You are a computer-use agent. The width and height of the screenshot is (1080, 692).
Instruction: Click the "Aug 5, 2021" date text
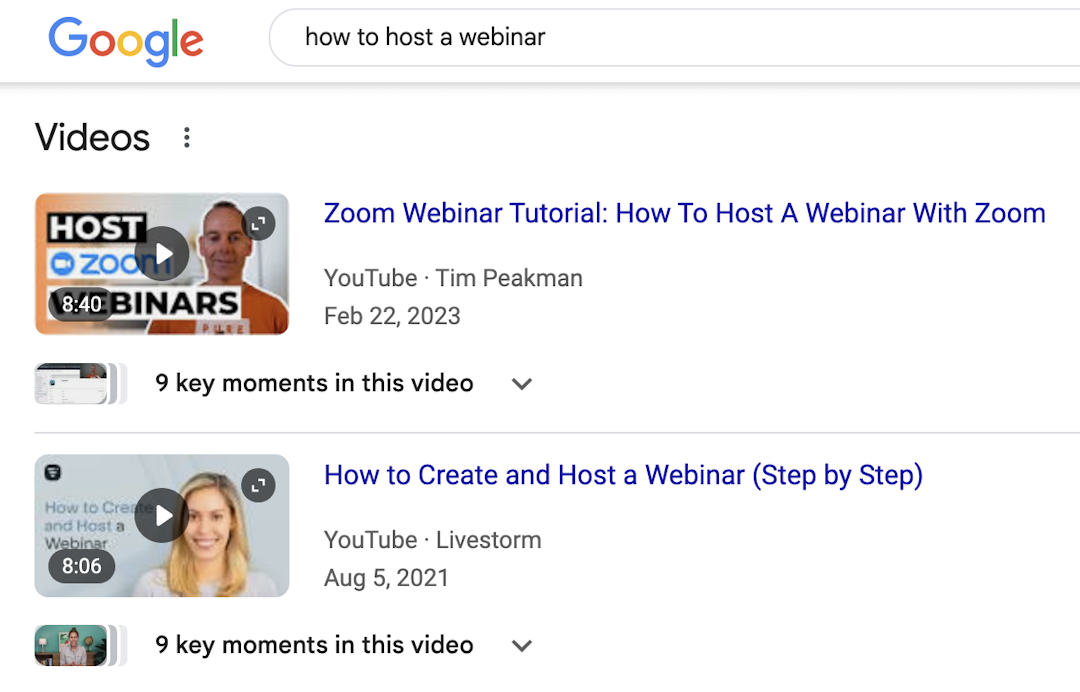[386, 578]
